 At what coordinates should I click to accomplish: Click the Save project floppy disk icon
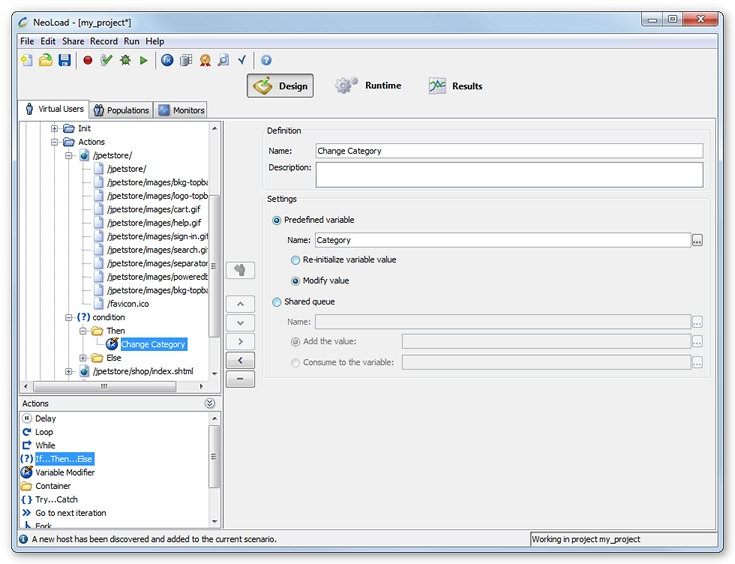pos(64,61)
